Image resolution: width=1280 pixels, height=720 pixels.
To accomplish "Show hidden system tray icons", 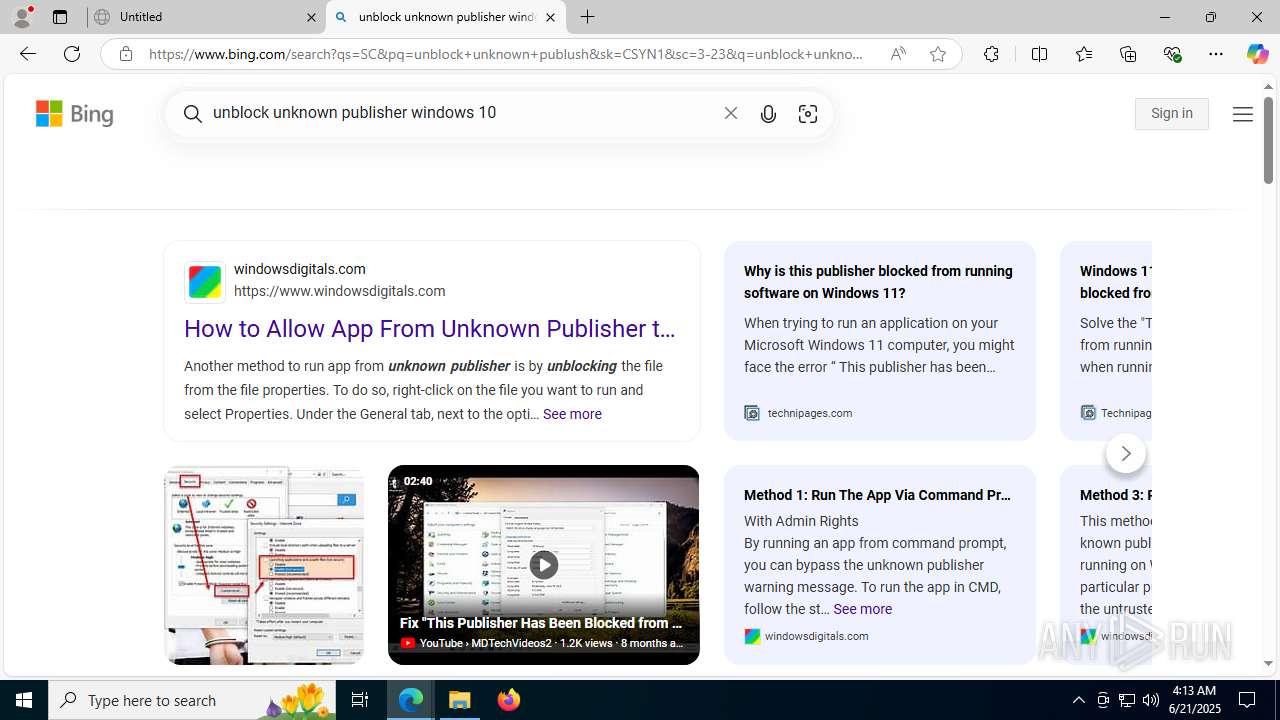I will tap(1078, 700).
